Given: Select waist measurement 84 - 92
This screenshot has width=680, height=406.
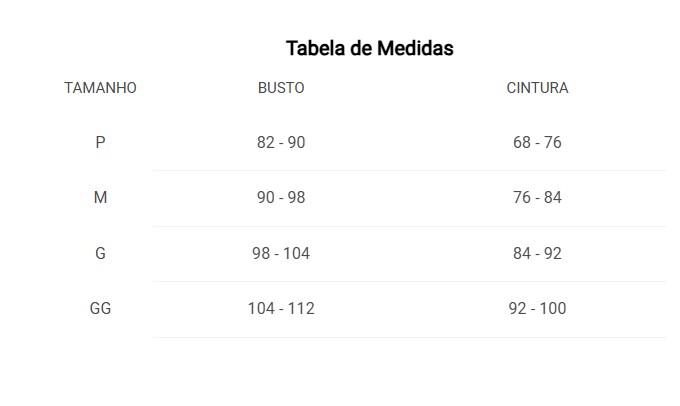Looking at the screenshot, I should pos(537,253).
